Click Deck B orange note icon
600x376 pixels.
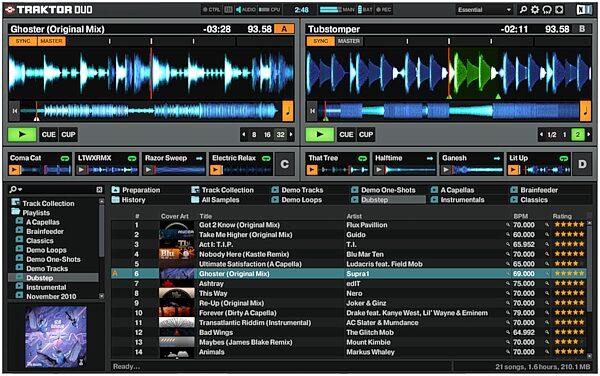tap(585, 111)
